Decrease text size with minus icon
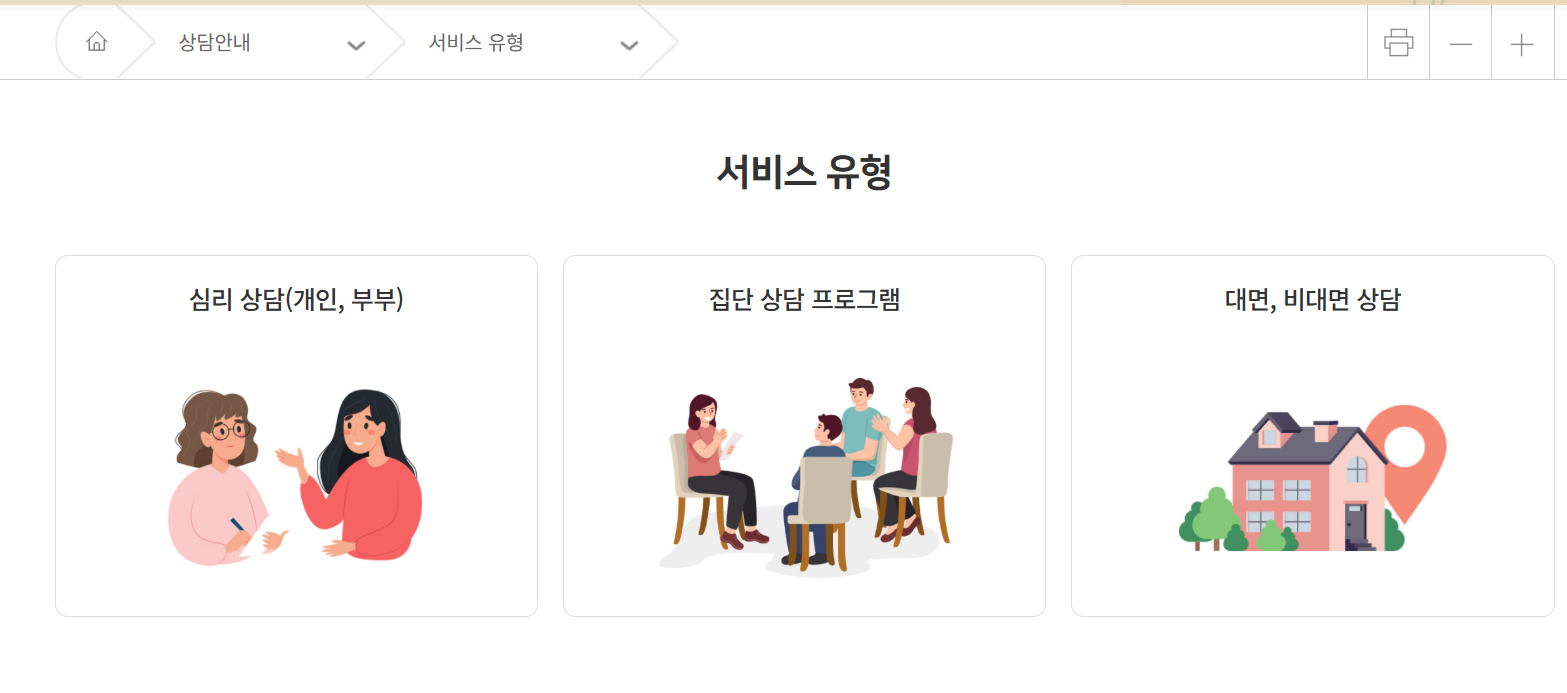This screenshot has width=1567, height=693. pyautogui.click(x=1460, y=44)
